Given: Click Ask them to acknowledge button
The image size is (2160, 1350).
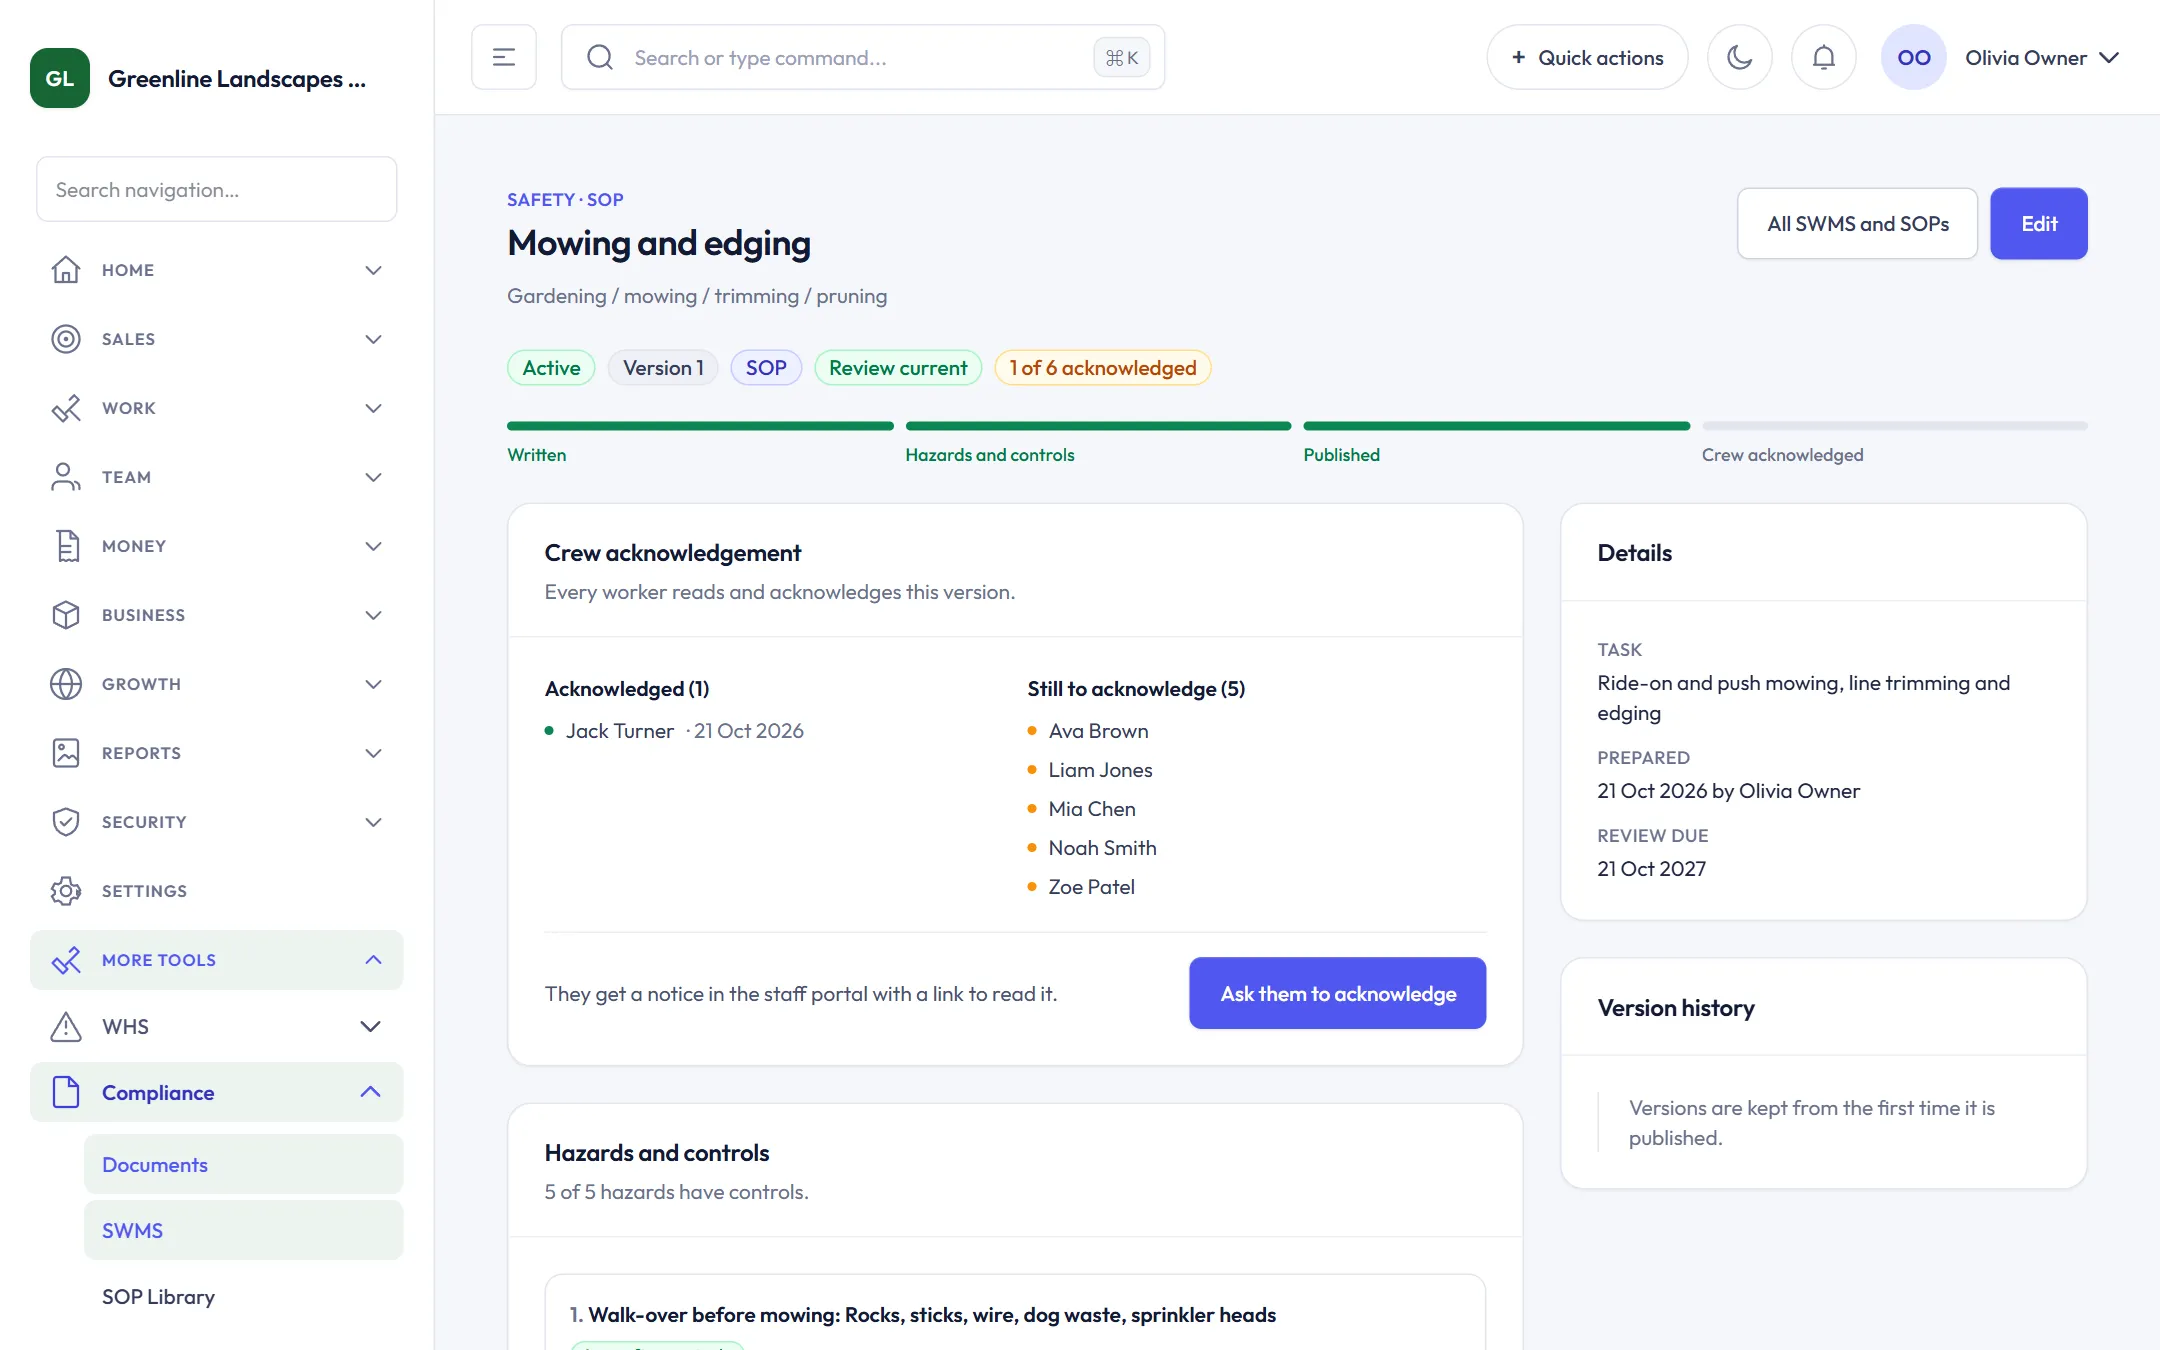Looking at the screenshot, I should [x=1337, y=993].
